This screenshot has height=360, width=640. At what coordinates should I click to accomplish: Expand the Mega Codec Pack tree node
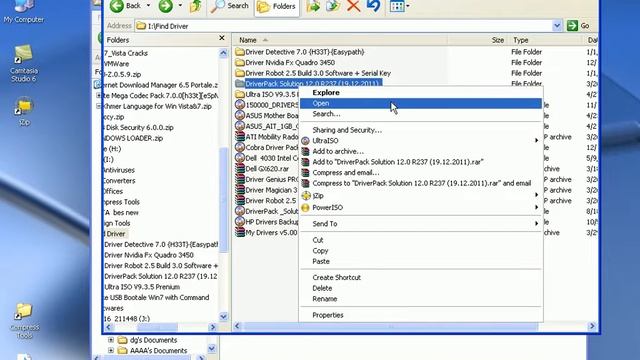99,96
